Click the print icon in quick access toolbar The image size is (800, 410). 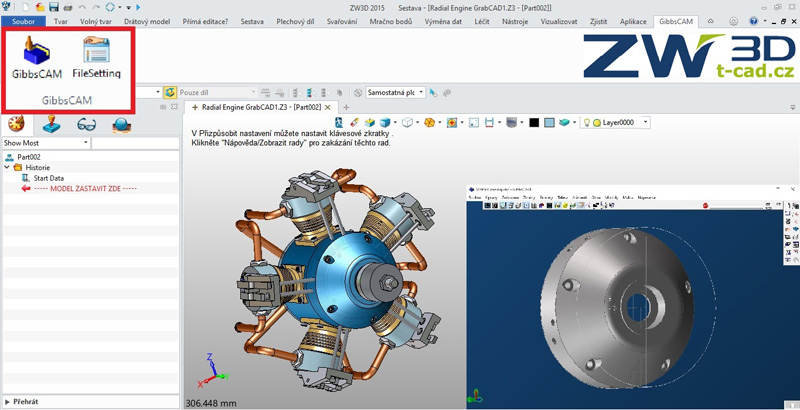pyautogui.click(x=67, y=7)
